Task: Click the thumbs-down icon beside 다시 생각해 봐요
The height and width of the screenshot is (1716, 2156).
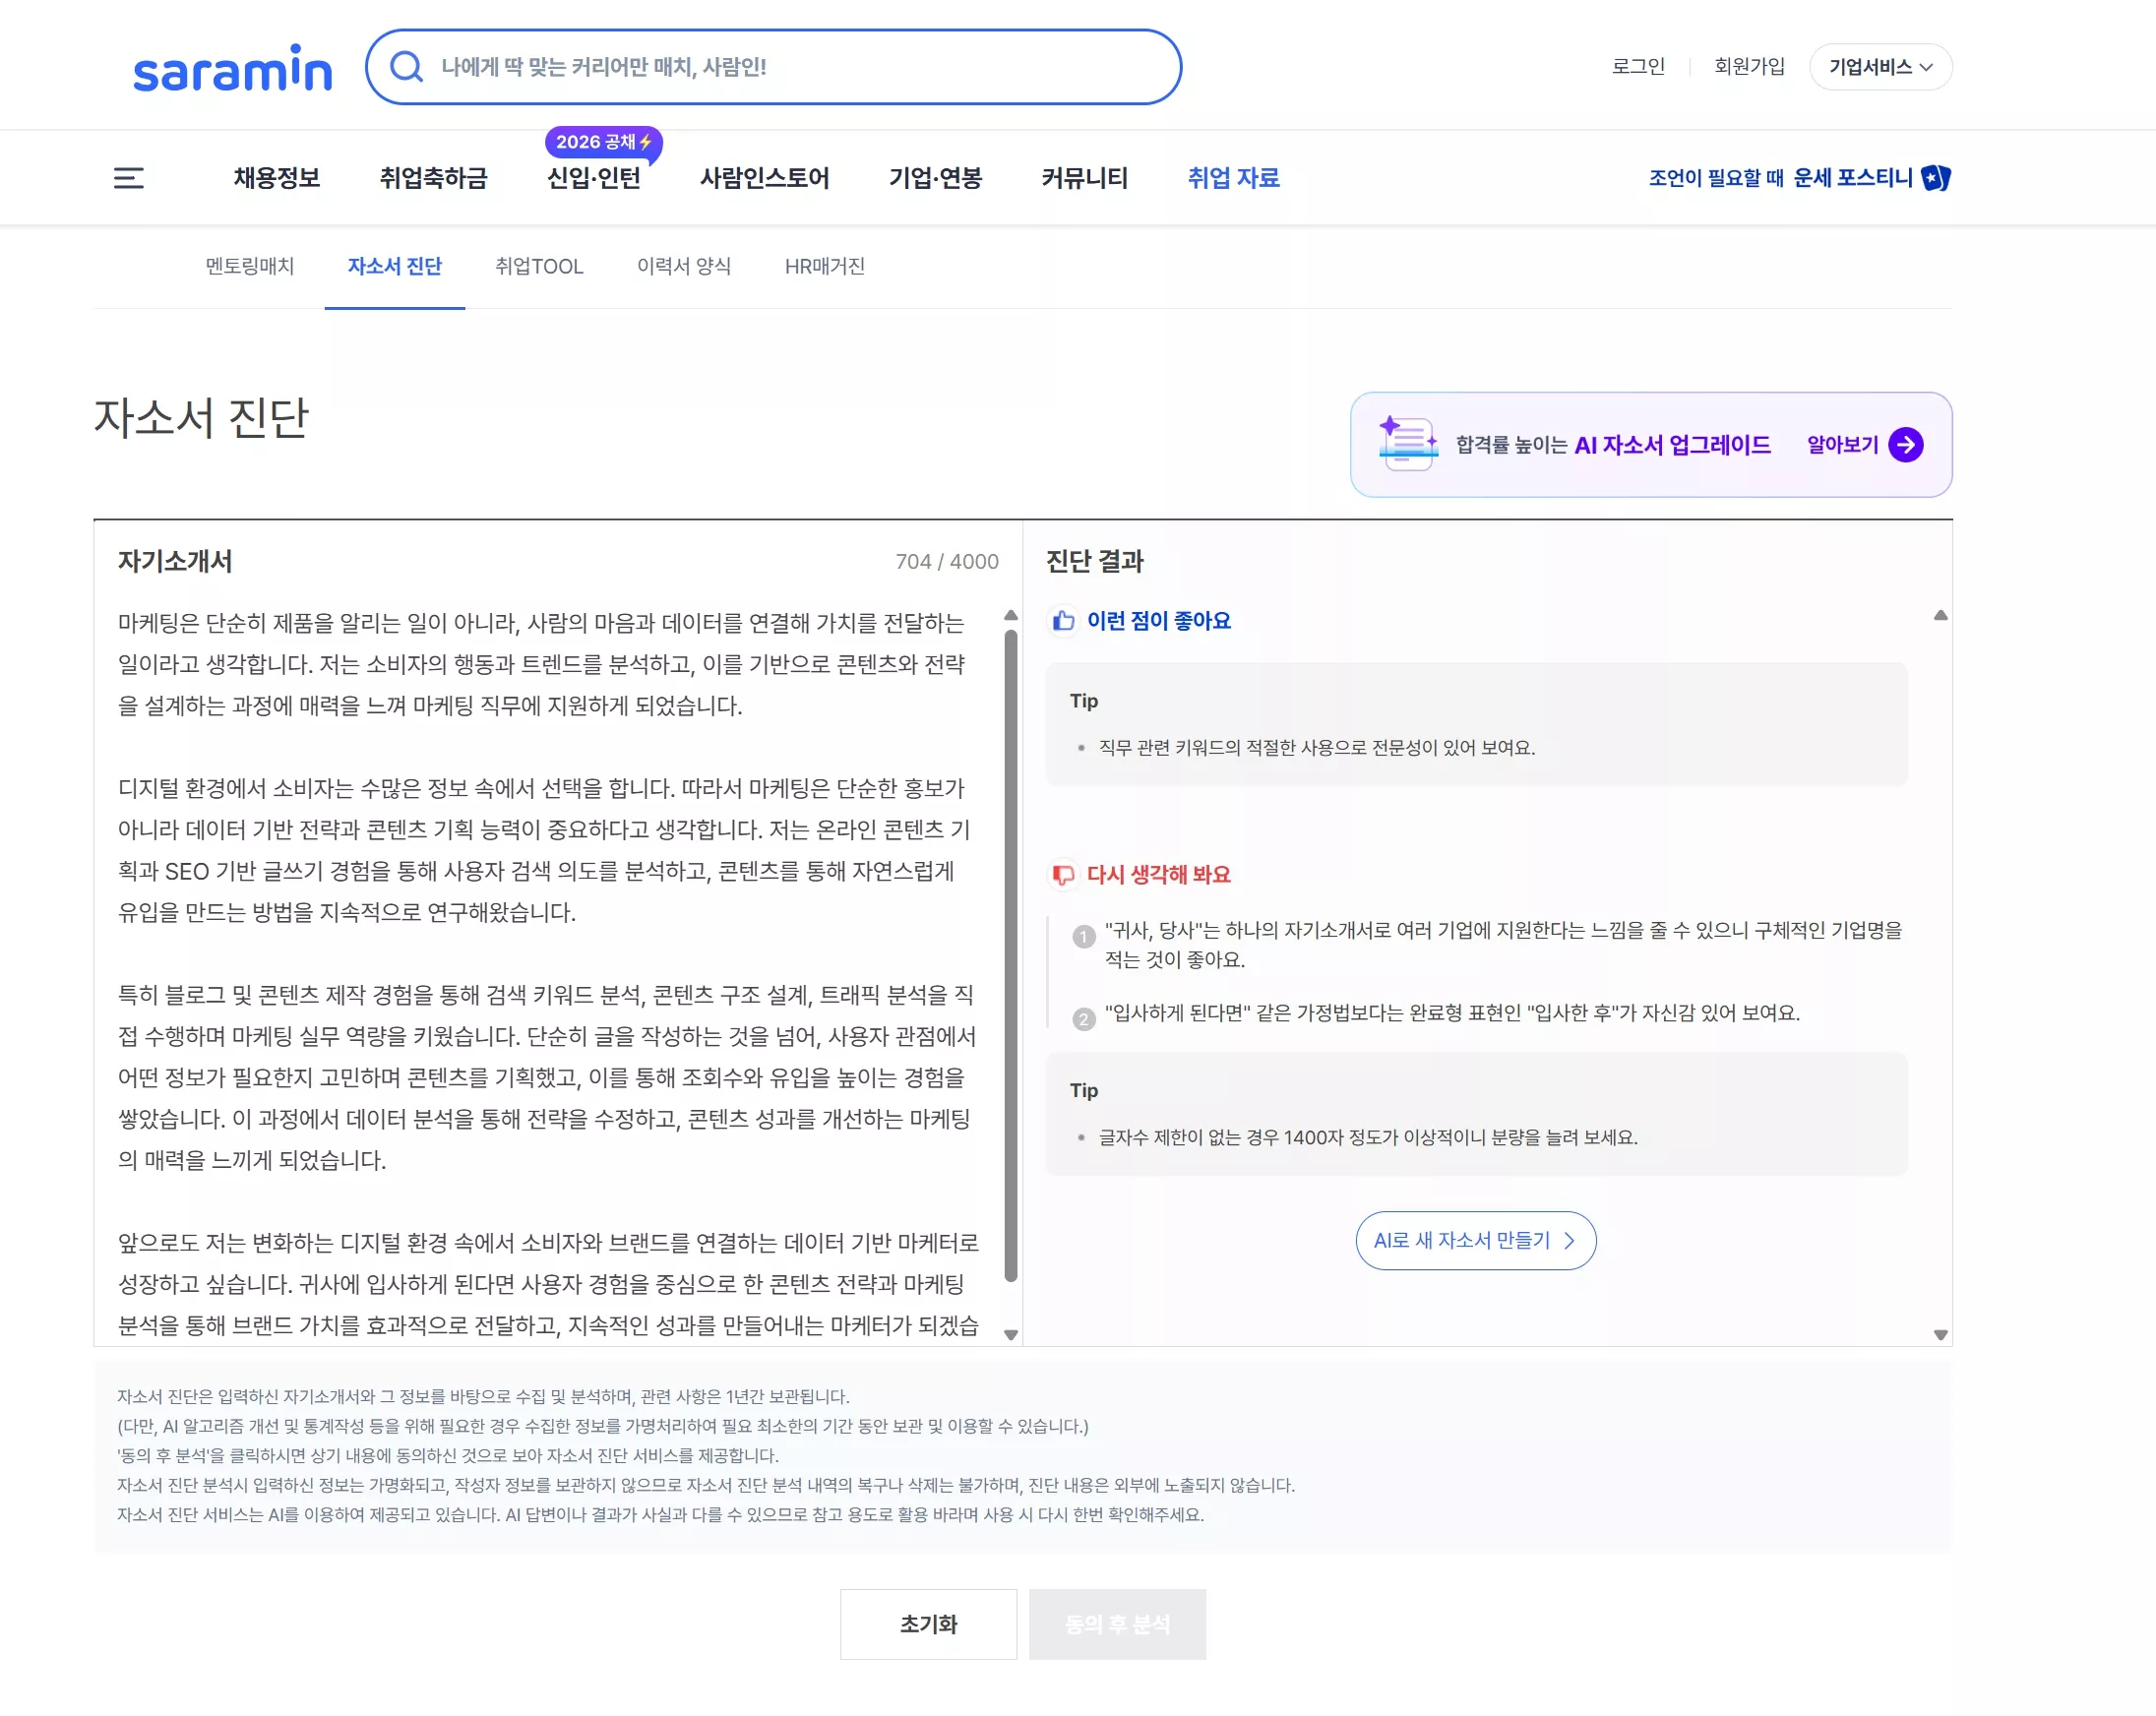Action: 1063,874
